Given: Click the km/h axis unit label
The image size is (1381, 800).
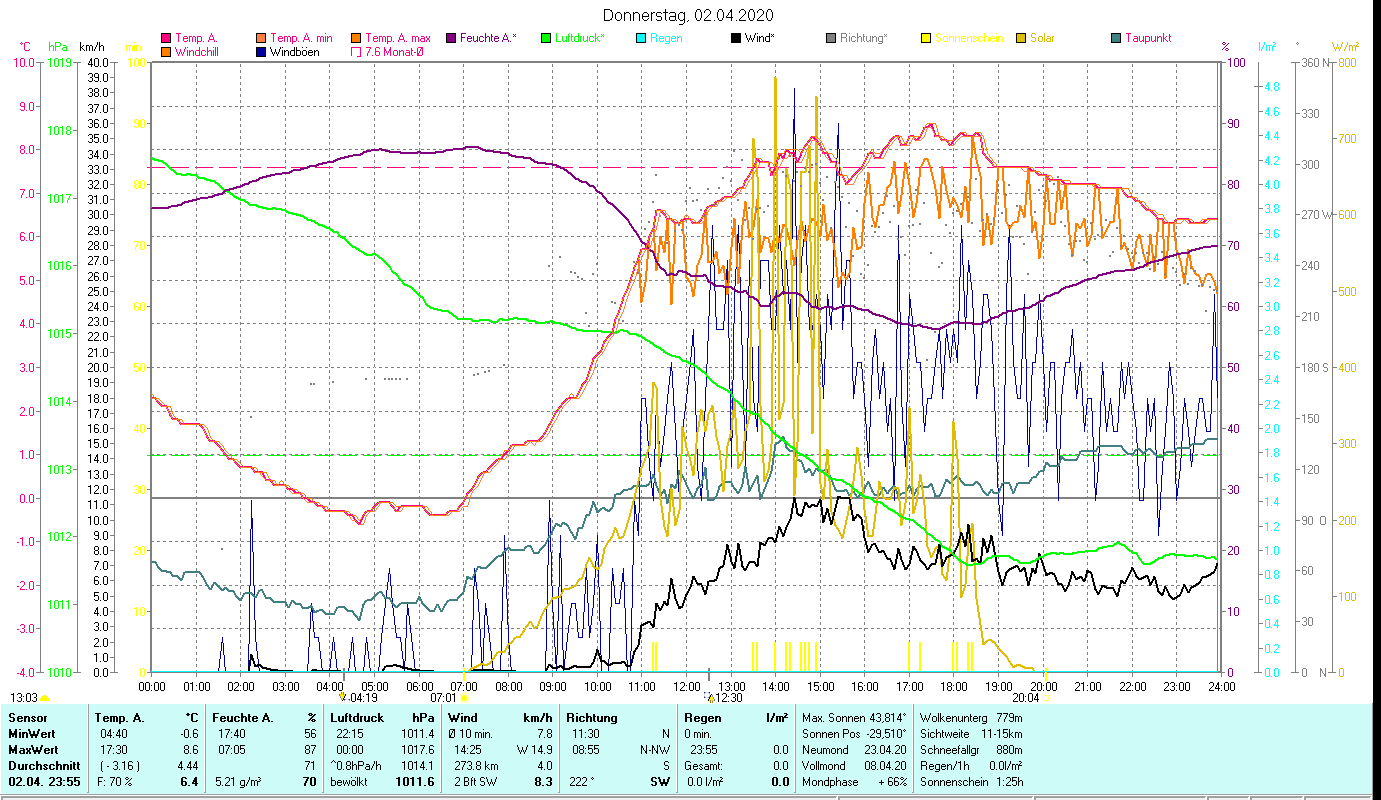Looking at the screenshot, I should pyautogui.click(x=91, y=47).
